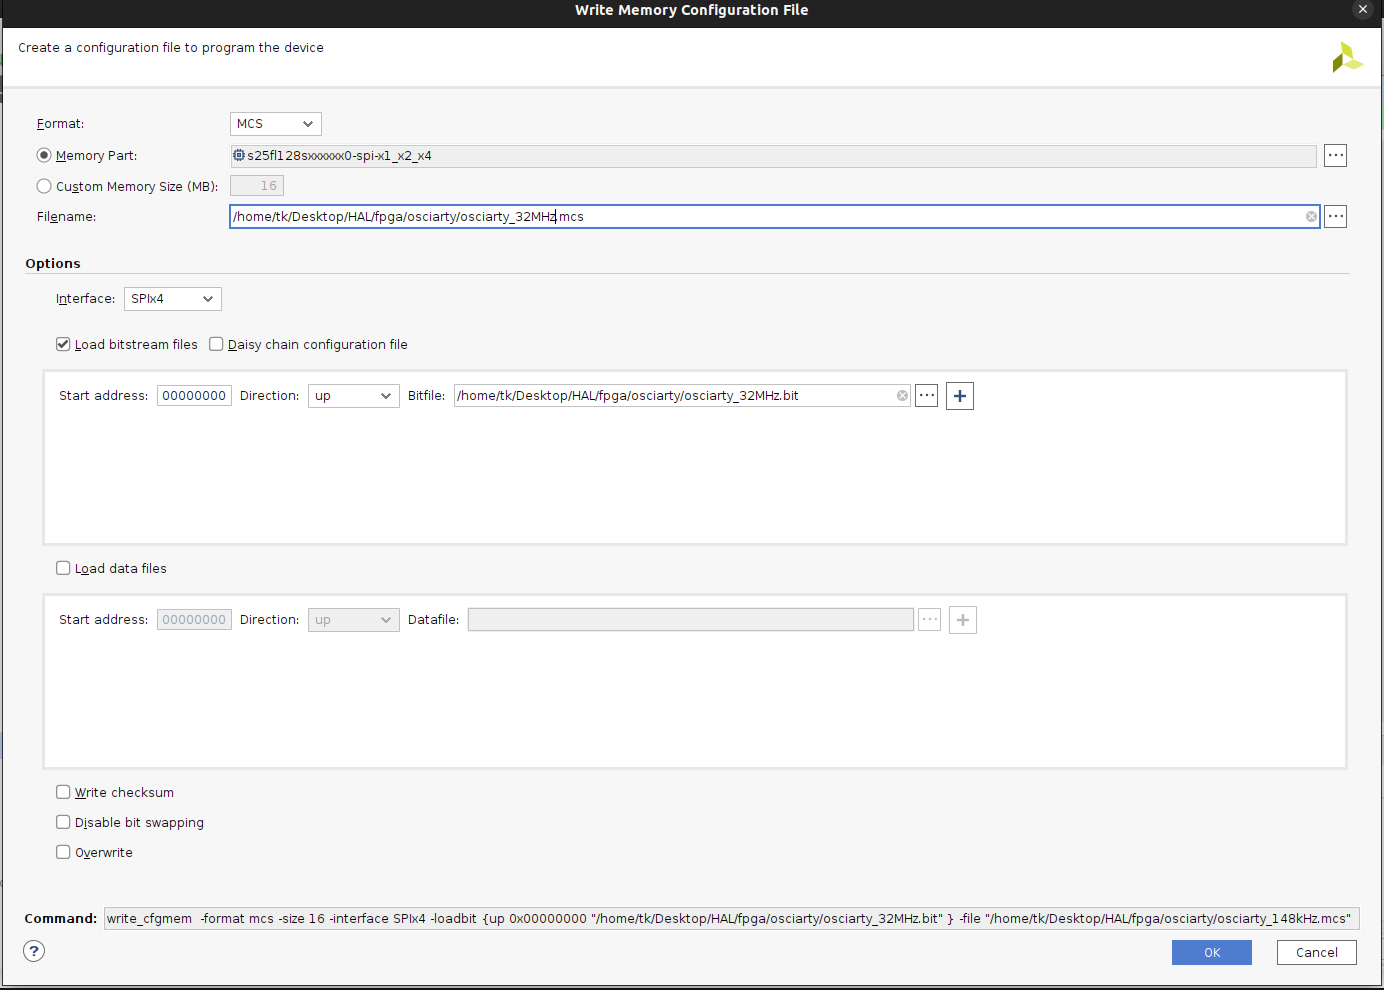
Task: Open help with question mark icon
Action: click(x=34, y=951)
